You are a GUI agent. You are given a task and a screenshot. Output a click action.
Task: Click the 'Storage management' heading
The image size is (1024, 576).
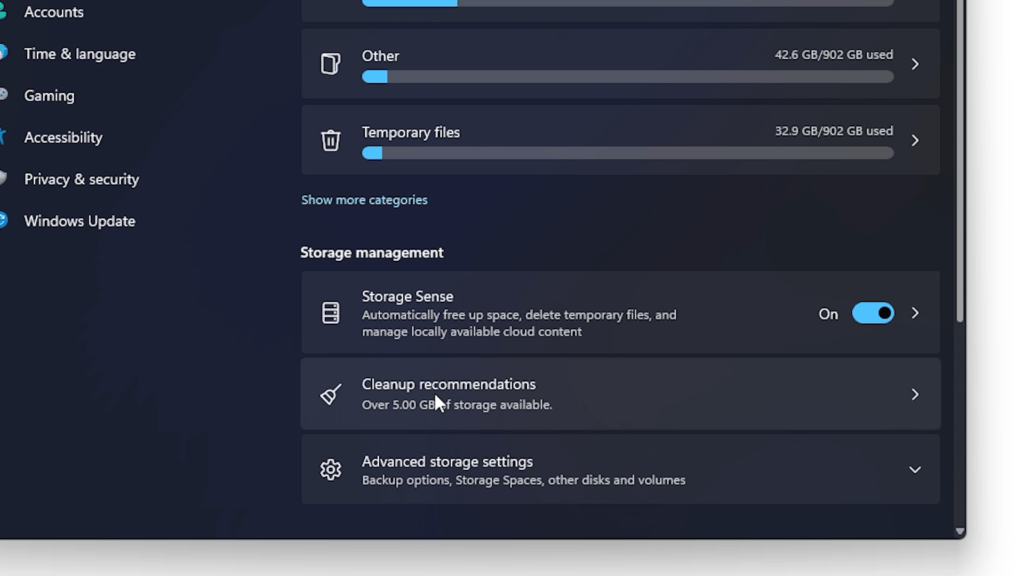(x=372, y=253)
